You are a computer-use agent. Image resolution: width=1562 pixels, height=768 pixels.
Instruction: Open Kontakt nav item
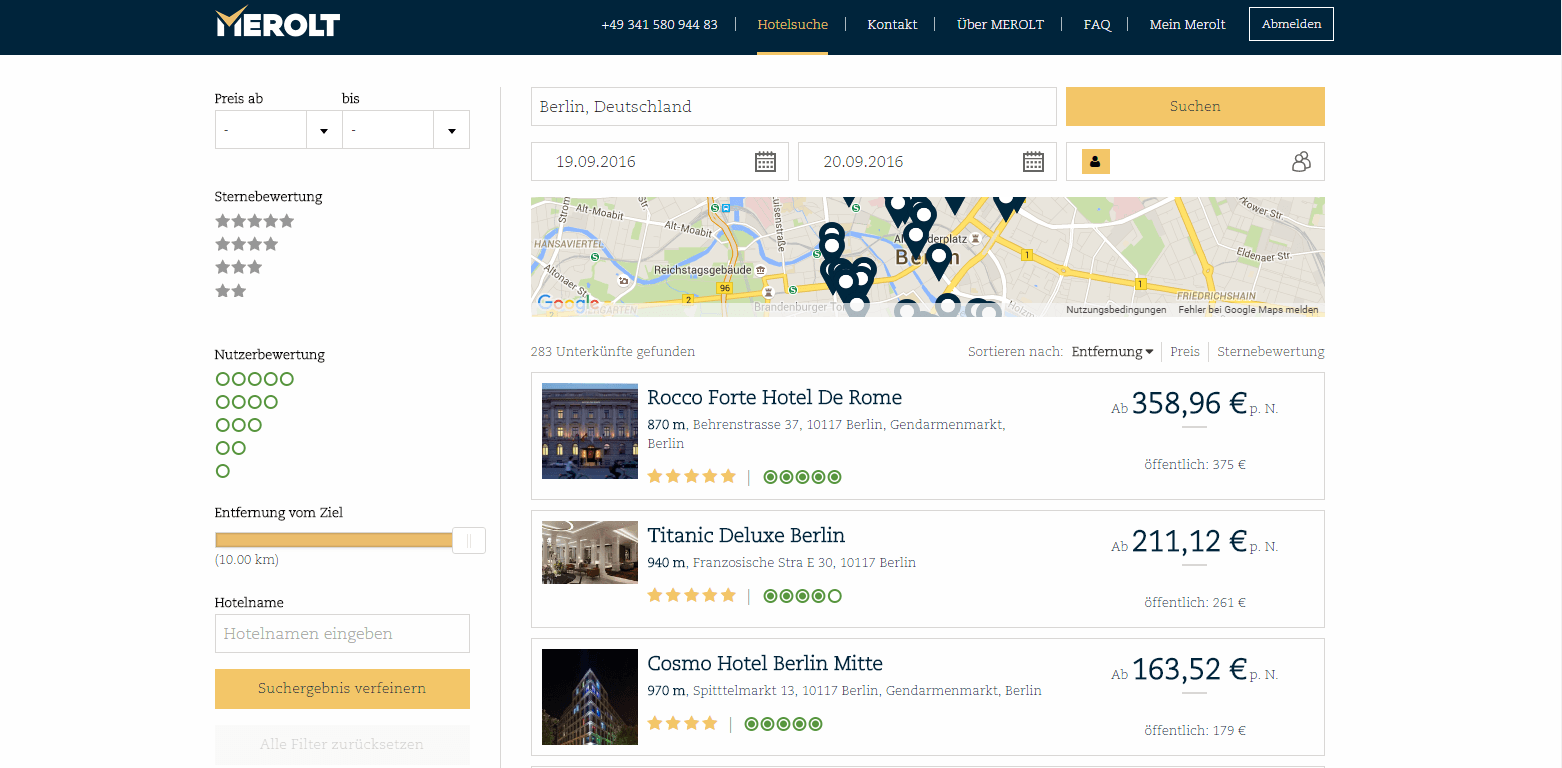point(892,24)
